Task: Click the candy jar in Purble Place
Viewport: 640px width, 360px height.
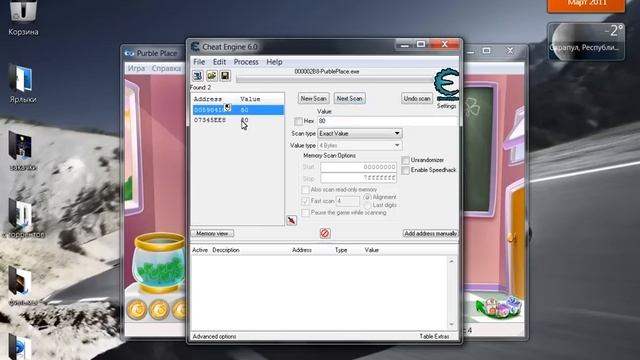Action: (159, 262)
